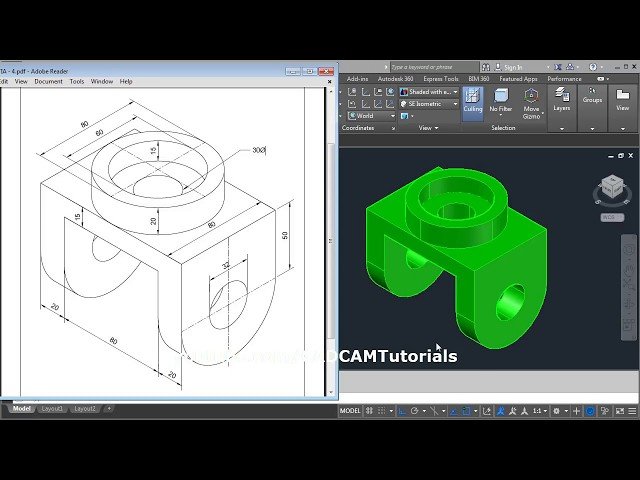
Task: Open the Sign In dropdown arrow
Action: click(548, 67)
